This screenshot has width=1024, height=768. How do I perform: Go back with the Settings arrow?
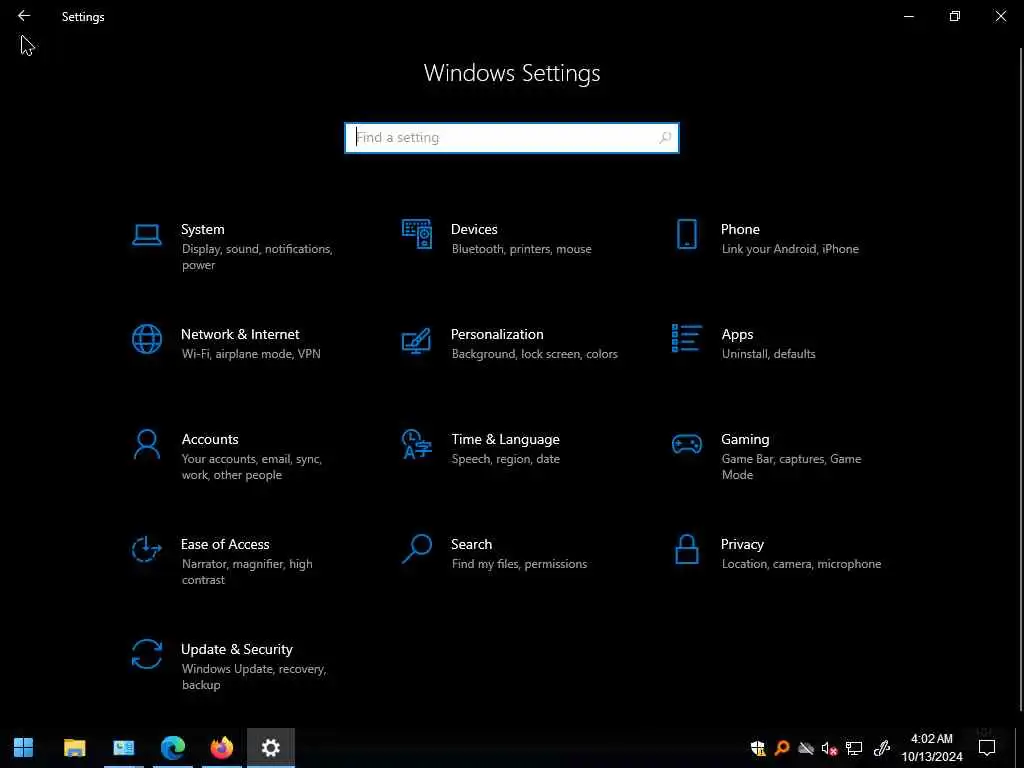coord(24,16)
